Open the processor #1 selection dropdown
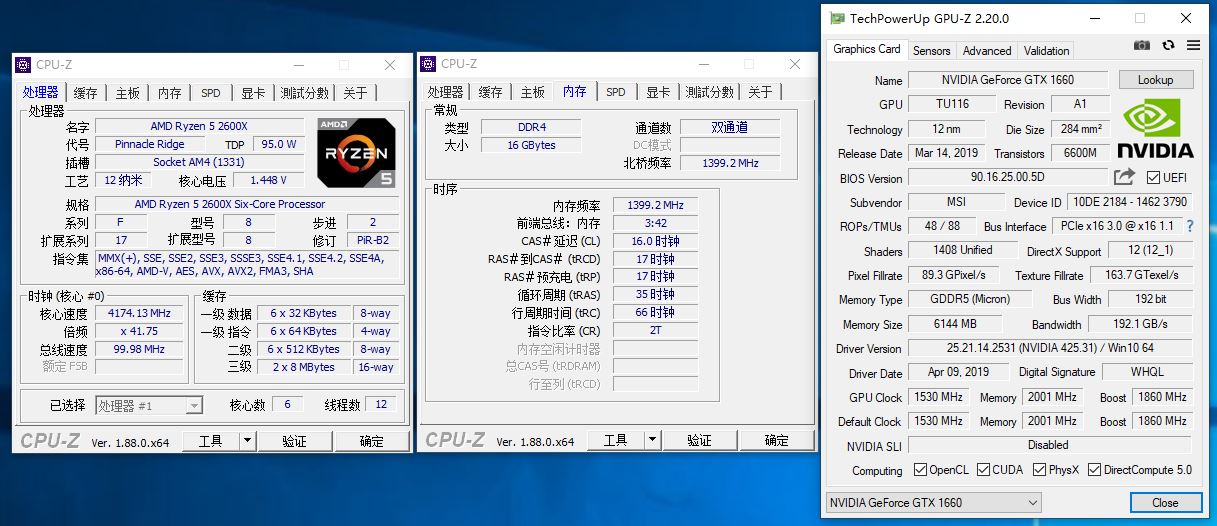Viewport: 1217px width, 526px height. point(149,405)
